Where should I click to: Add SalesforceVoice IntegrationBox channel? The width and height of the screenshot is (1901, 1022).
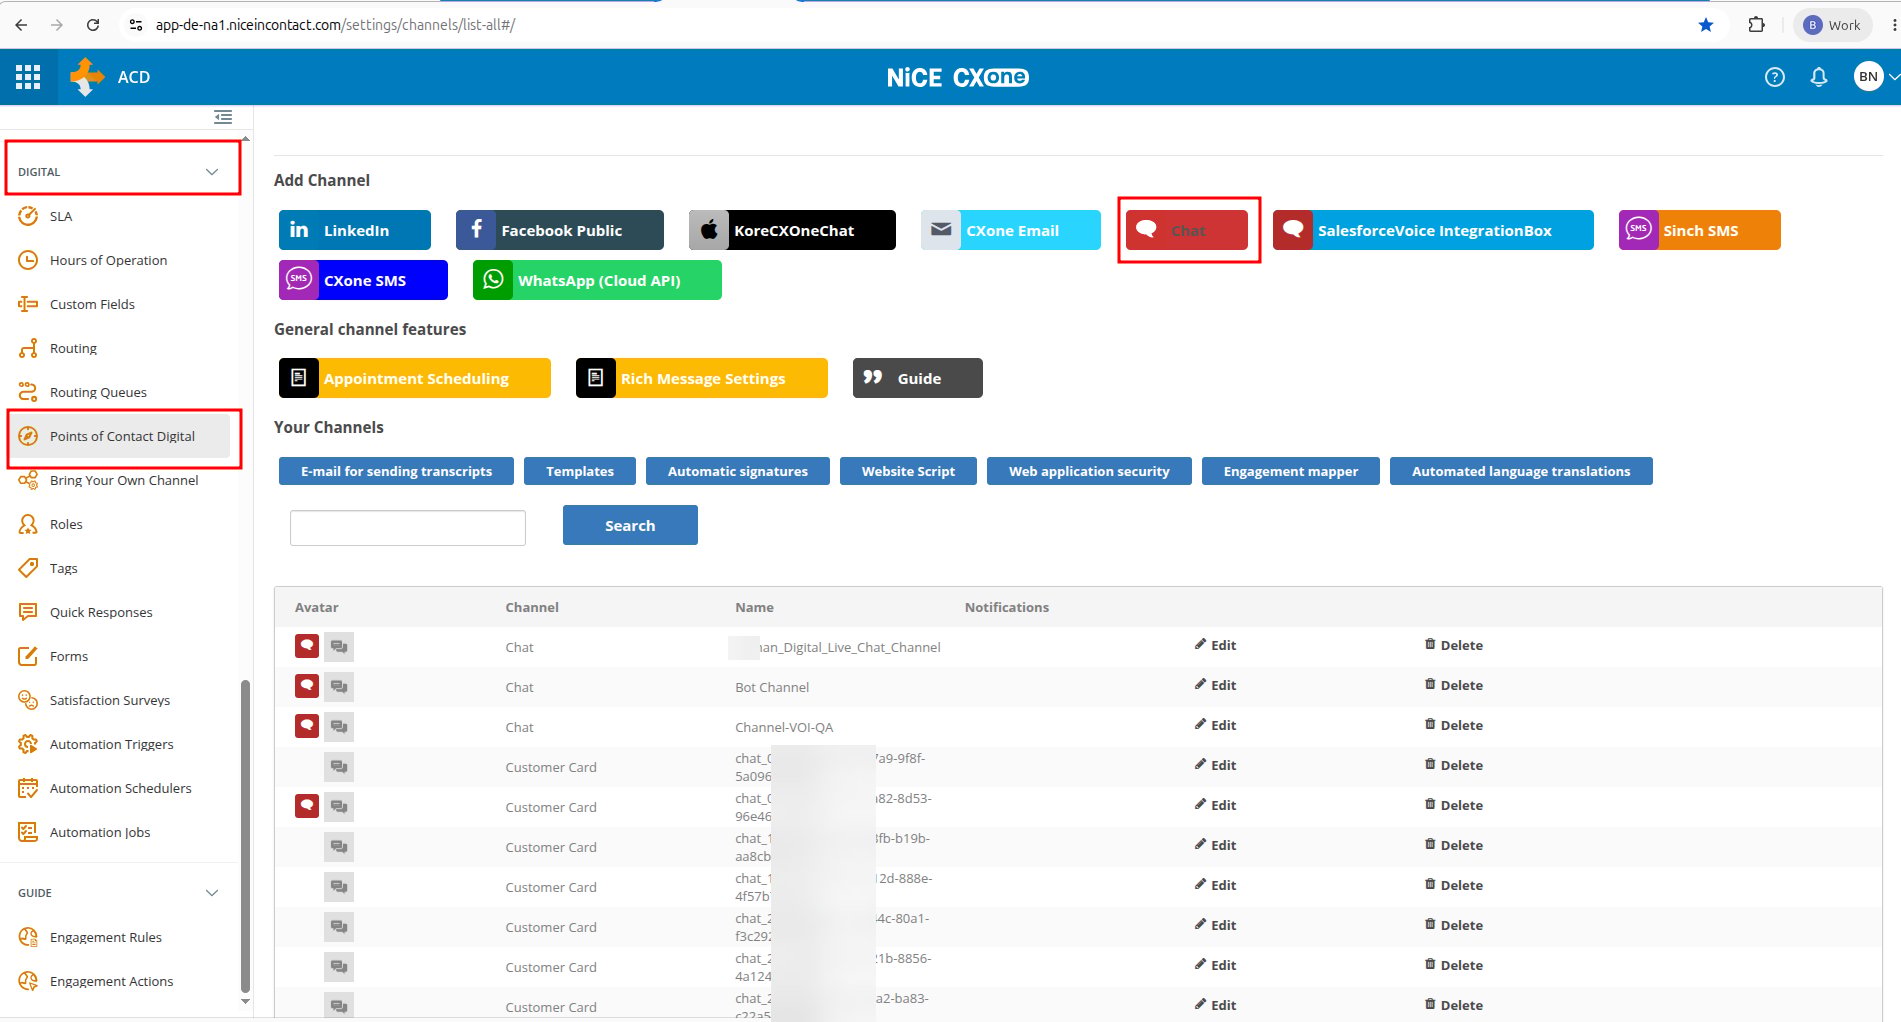[x=1433, y=230]
